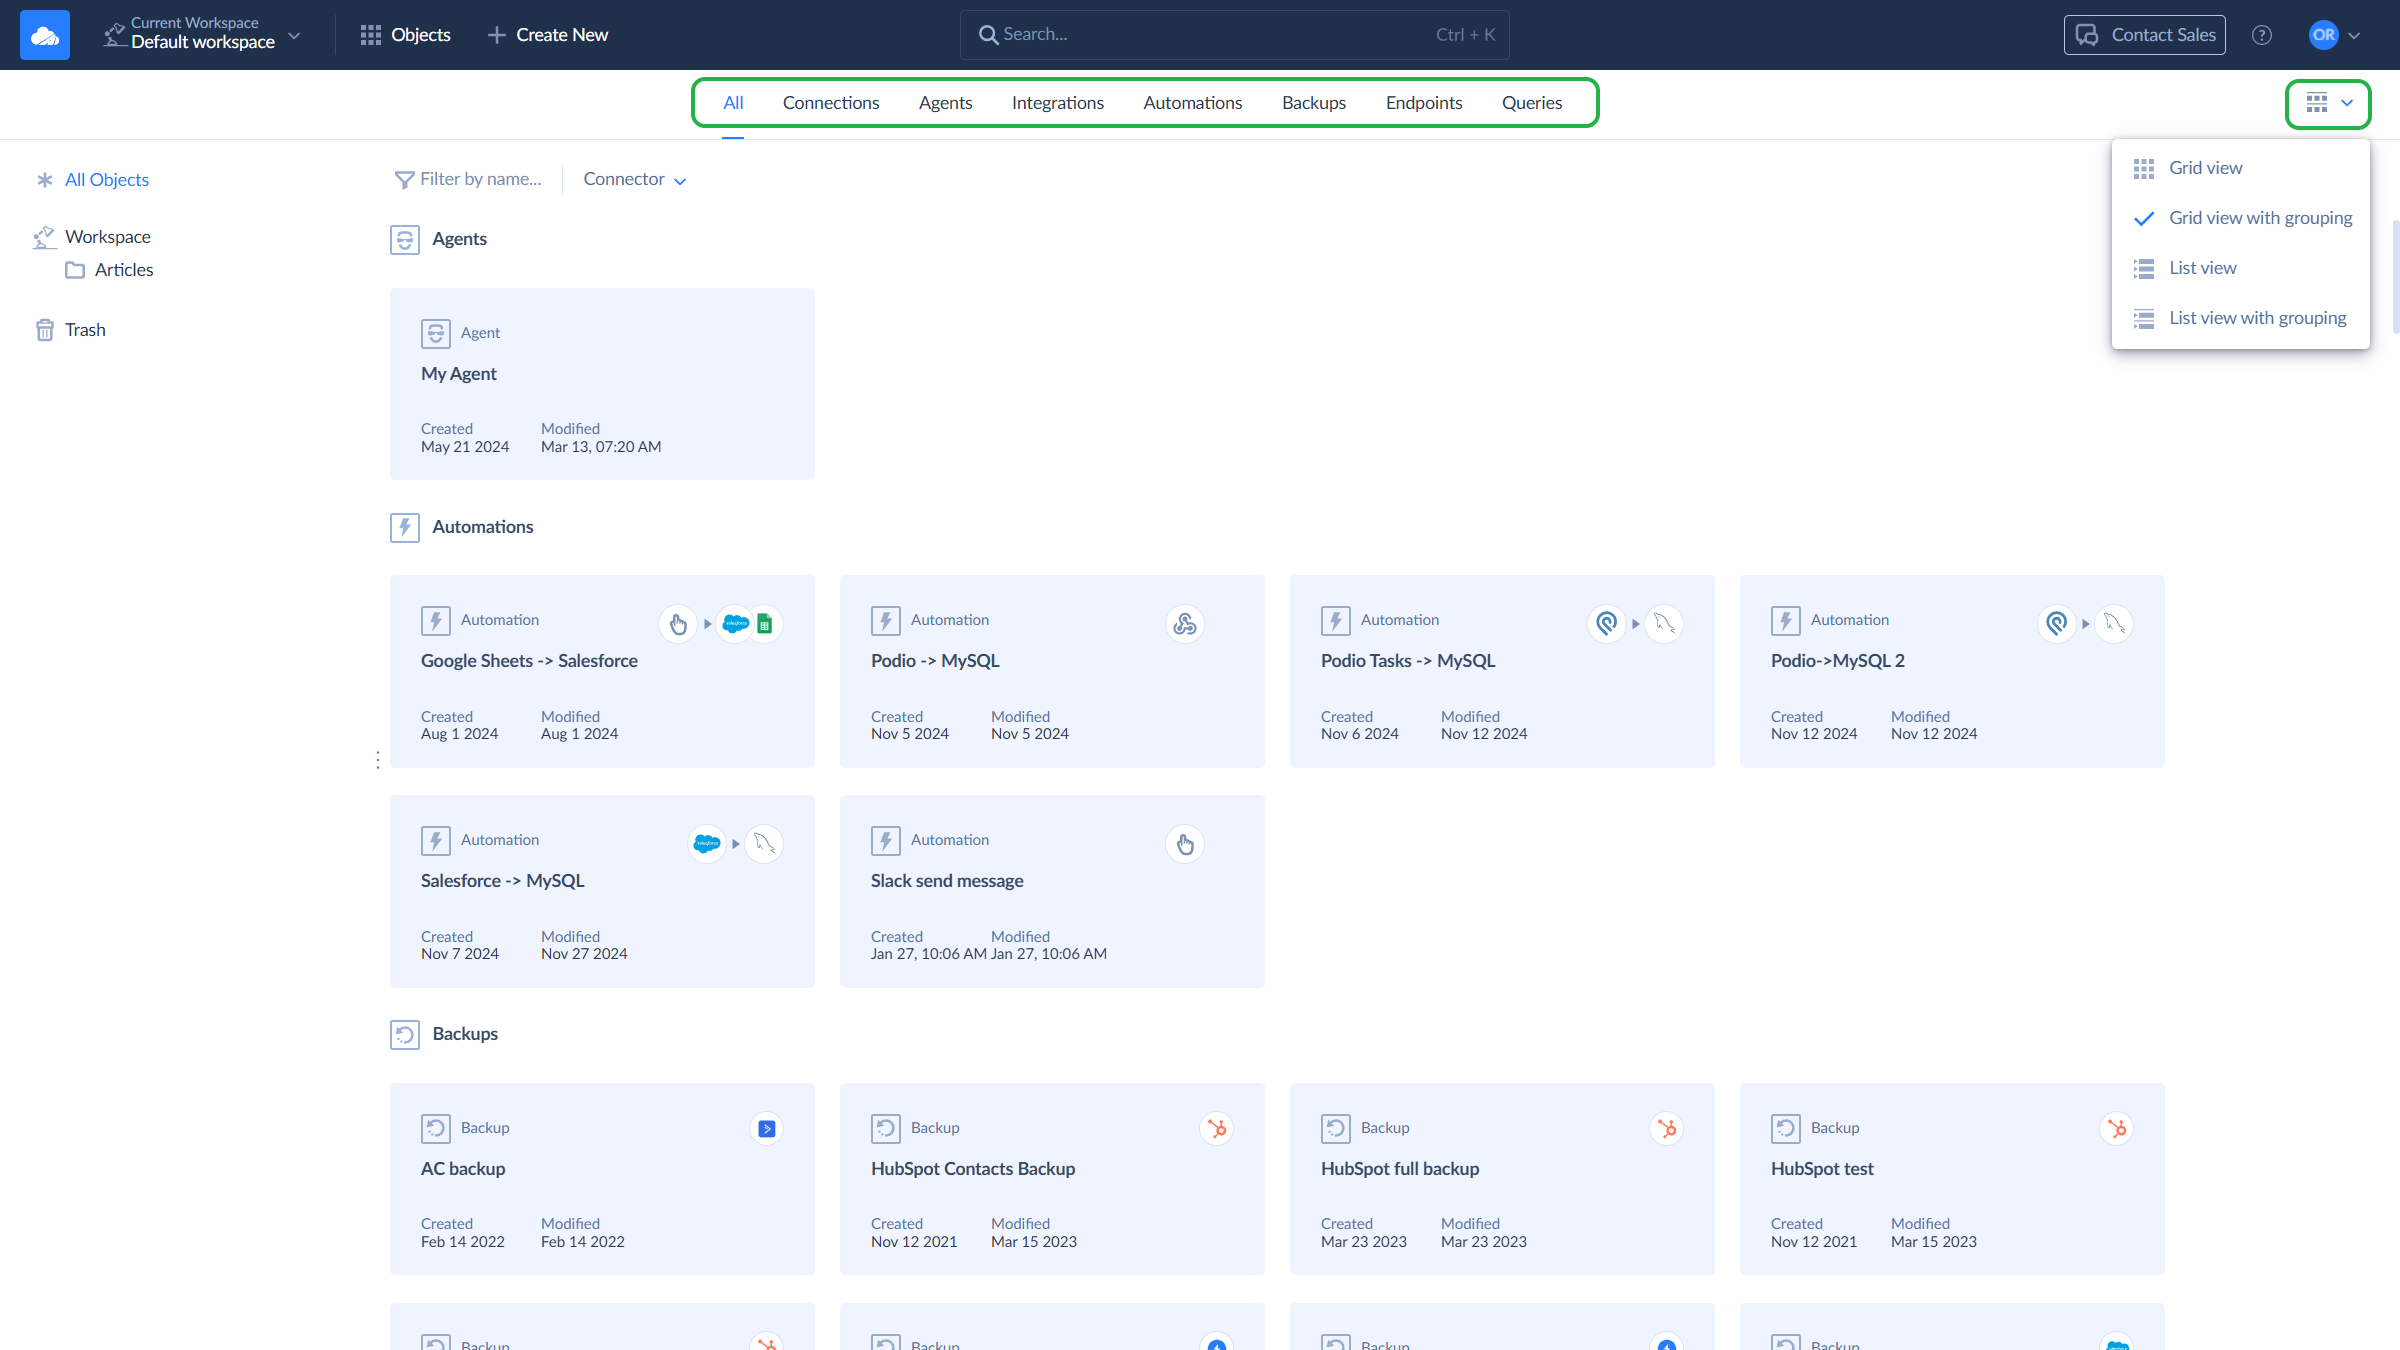2400x1350 pixels.
Task: Click the Create New button
Action: [548, 35]
